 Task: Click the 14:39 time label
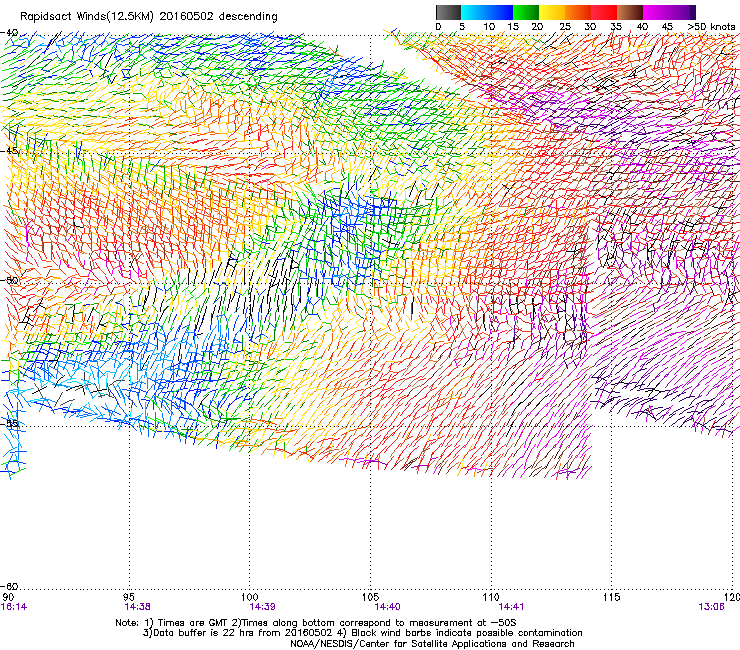click(x=262, y=607)
